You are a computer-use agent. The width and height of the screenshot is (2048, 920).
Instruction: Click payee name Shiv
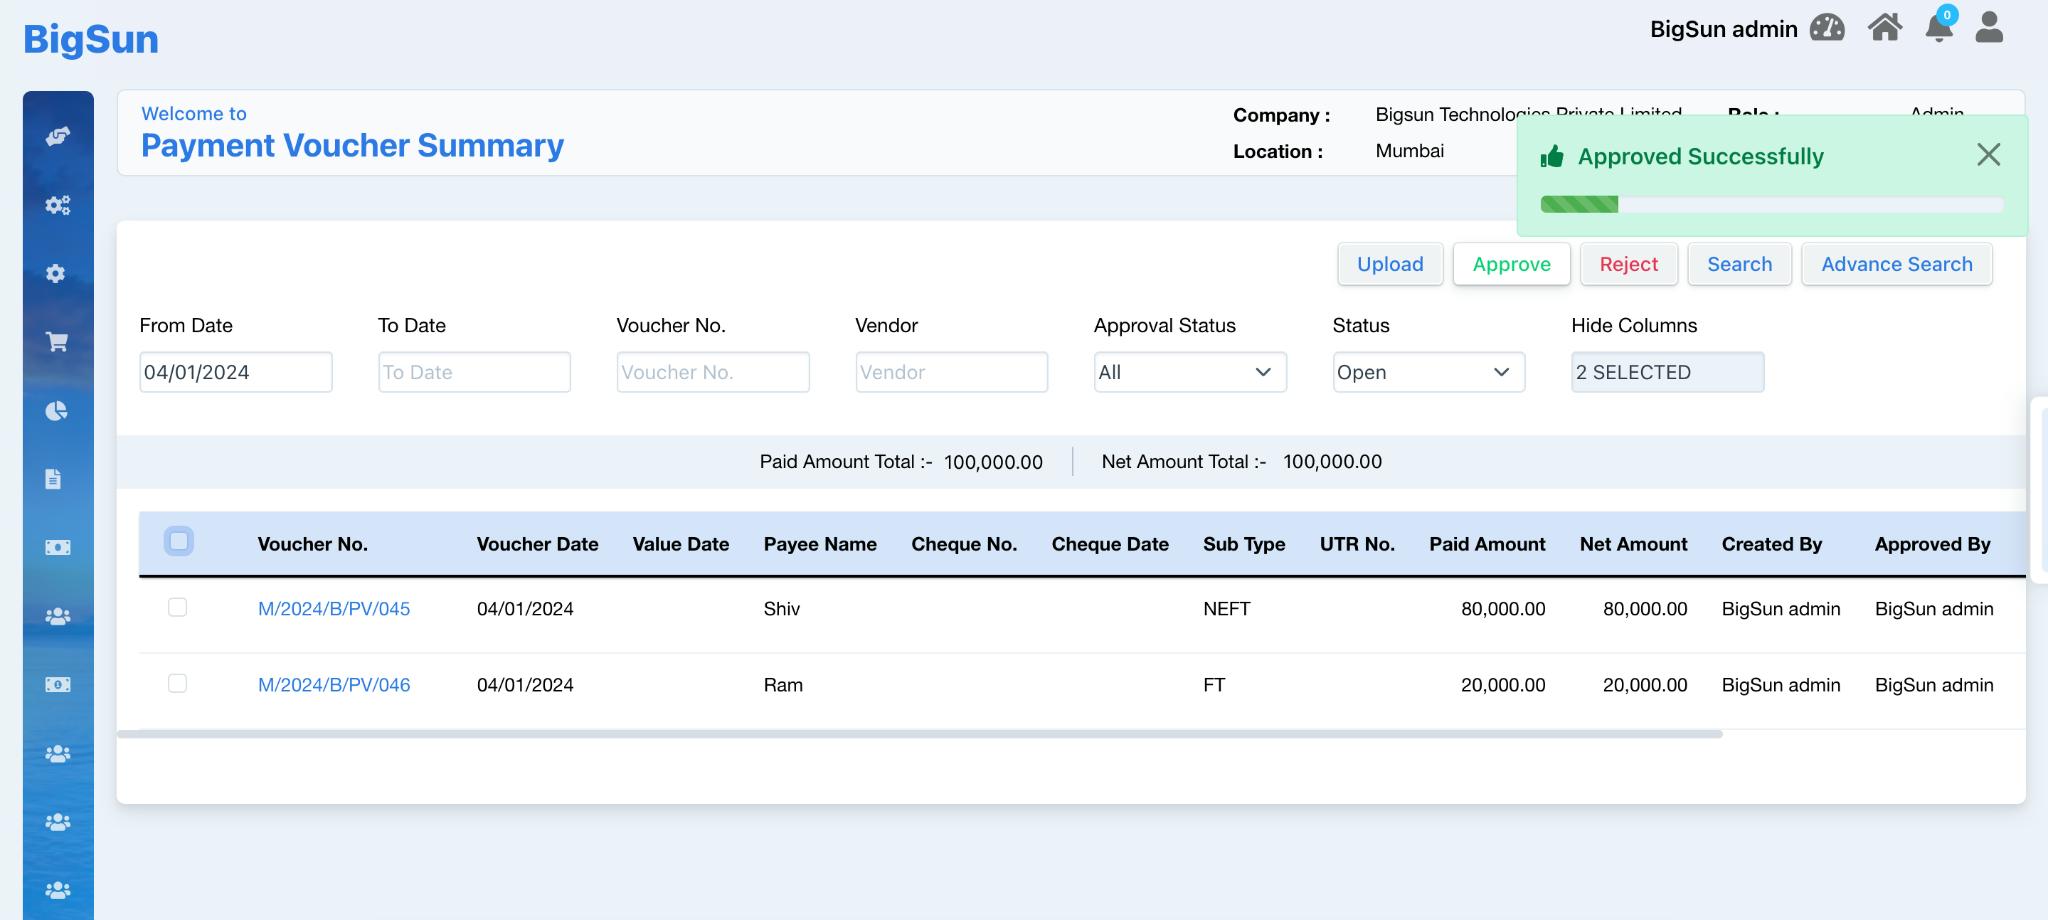(782, 609)
